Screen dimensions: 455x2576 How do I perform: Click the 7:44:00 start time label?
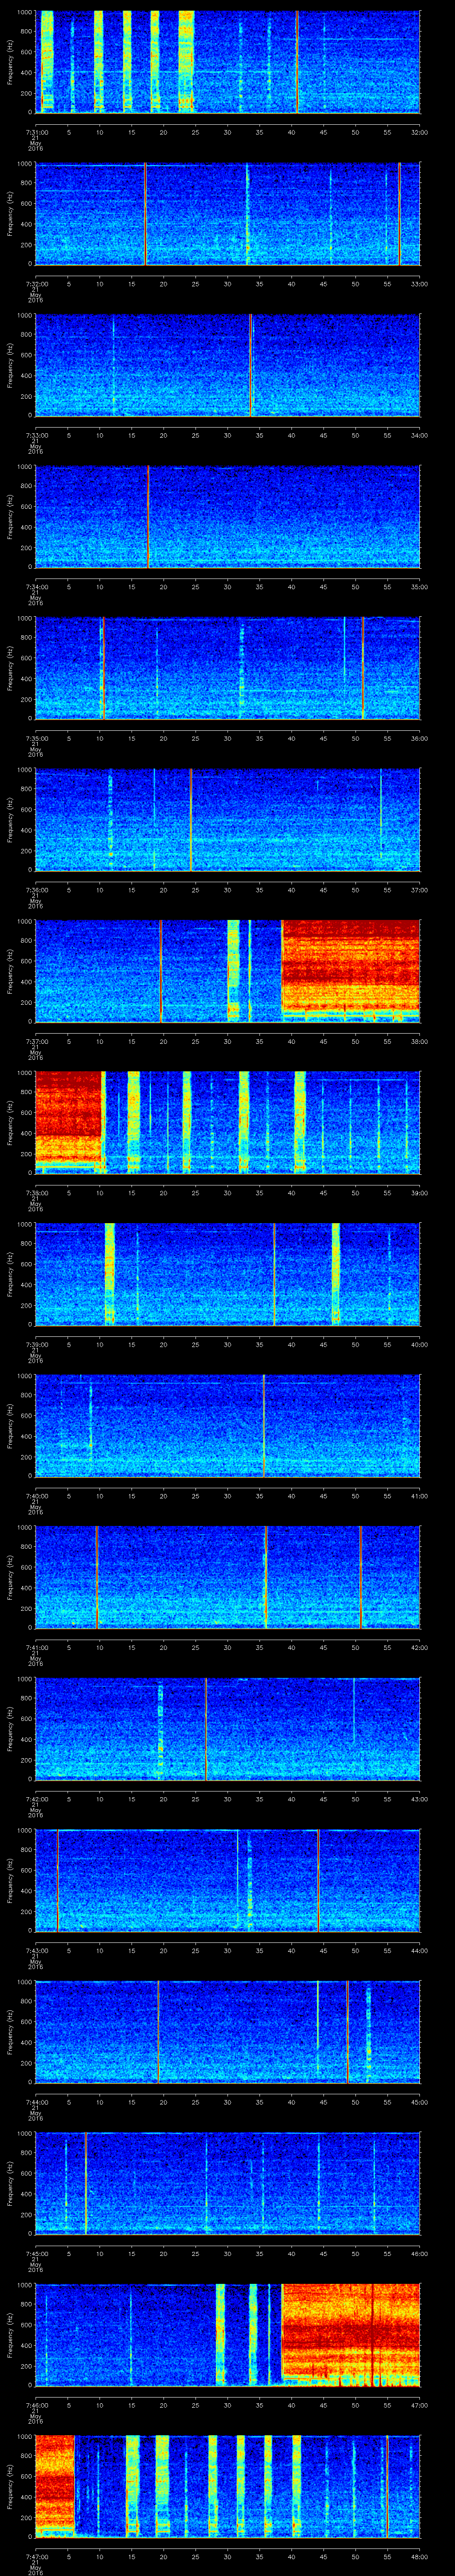(x=36, y=2102)
